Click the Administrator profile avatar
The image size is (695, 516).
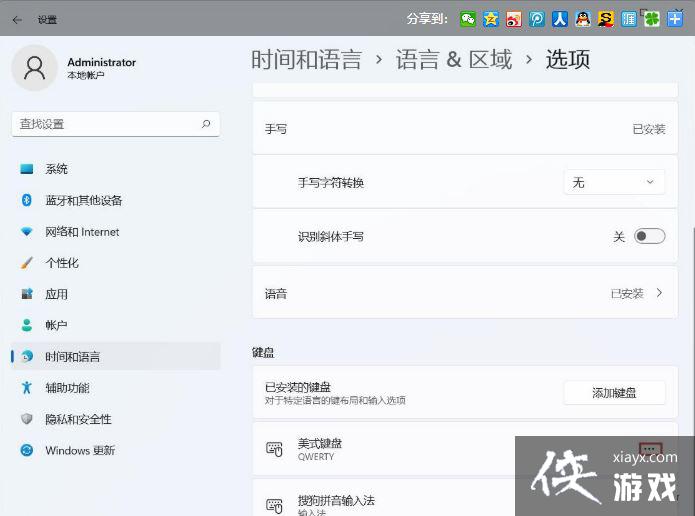click(35, 68)
